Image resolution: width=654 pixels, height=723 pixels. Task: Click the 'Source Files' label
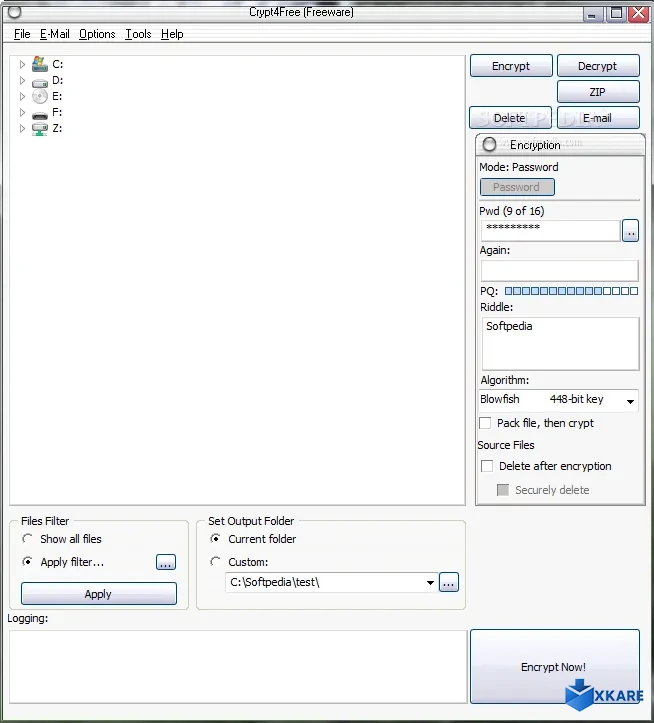coord(506,445)
